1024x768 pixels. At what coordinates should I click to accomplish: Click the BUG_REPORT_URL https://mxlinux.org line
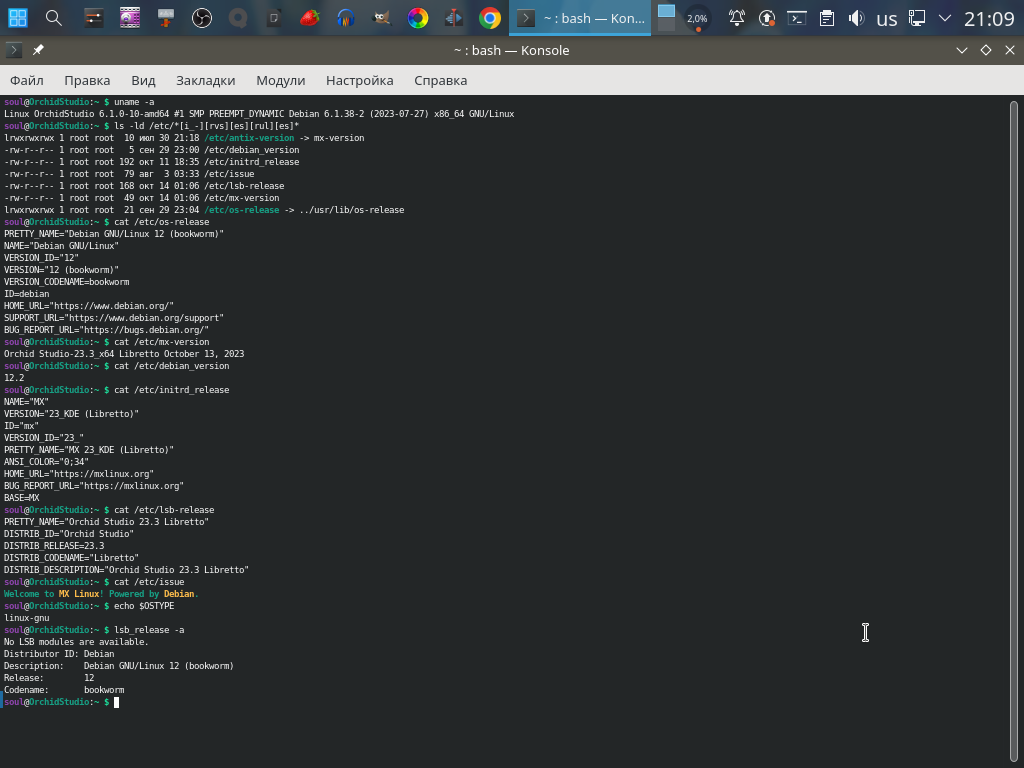point(94,486)
